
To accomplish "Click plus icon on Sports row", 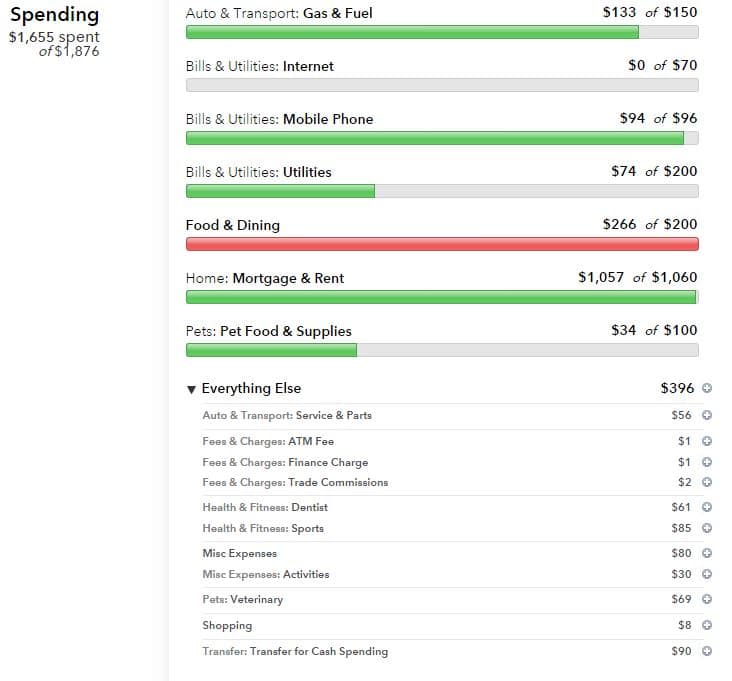I will coord(707,528).
